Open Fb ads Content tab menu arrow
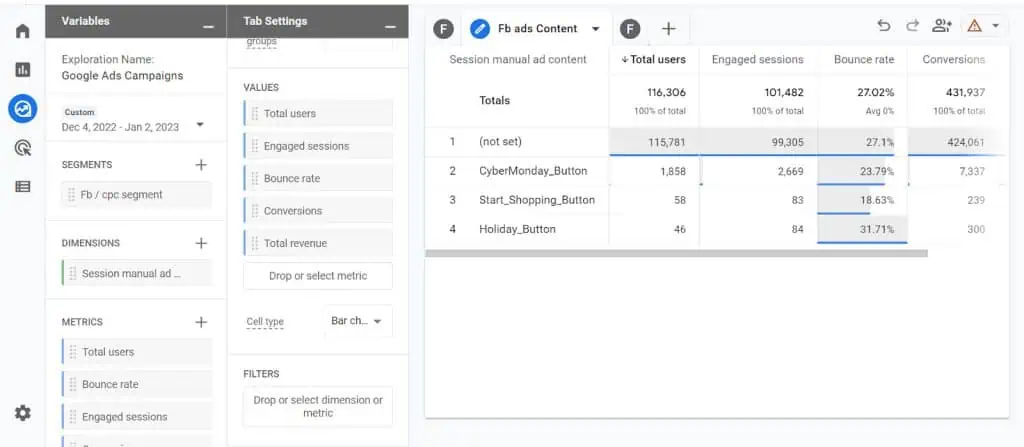 coord(595,29)
